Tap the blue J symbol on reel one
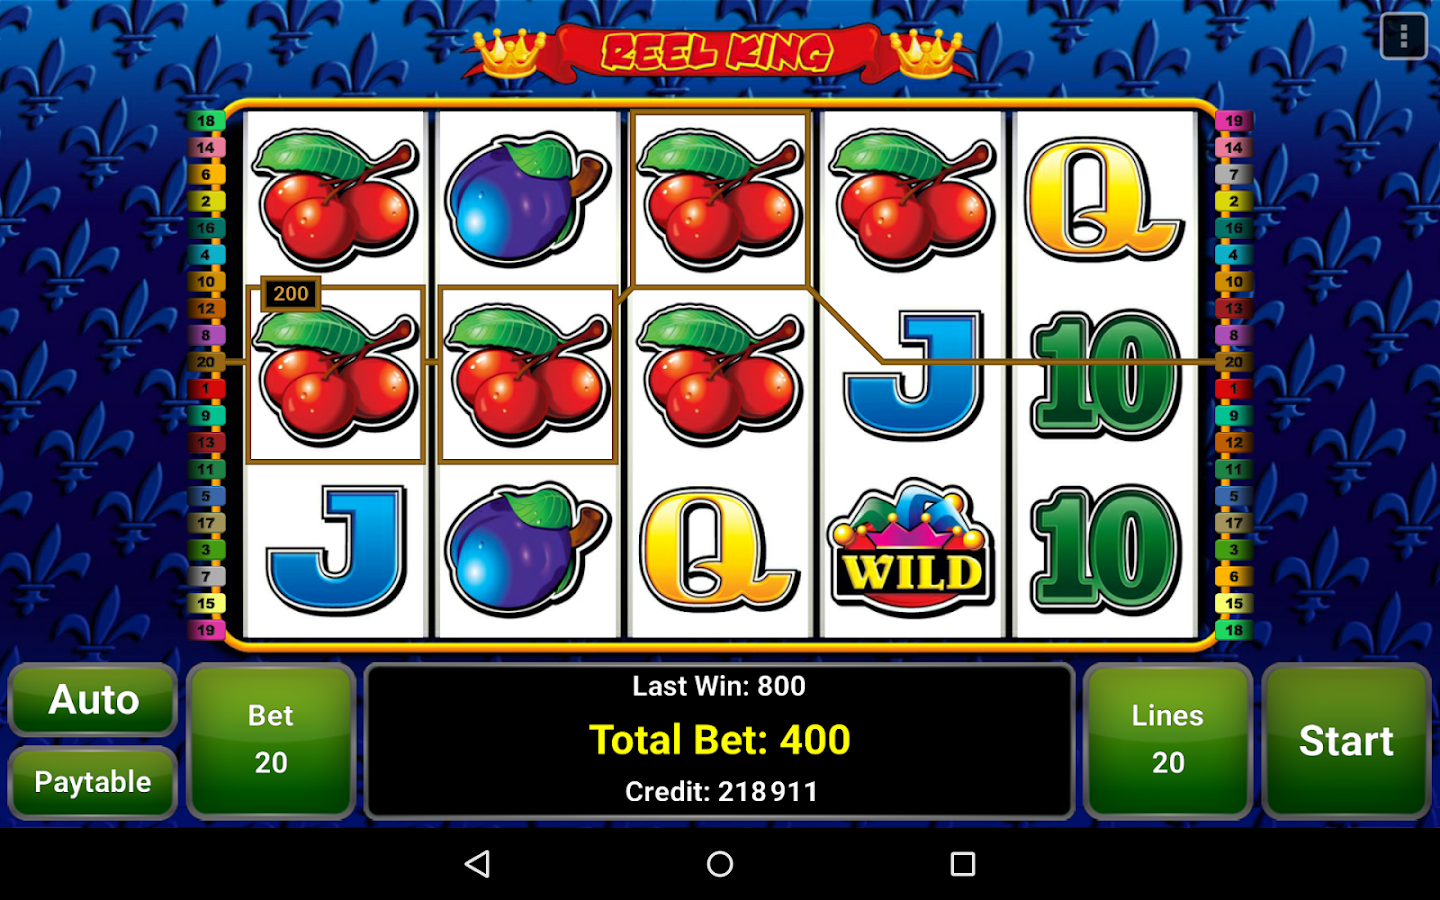1440x900 pixels. pyautogui.click(x=336, y=548)
